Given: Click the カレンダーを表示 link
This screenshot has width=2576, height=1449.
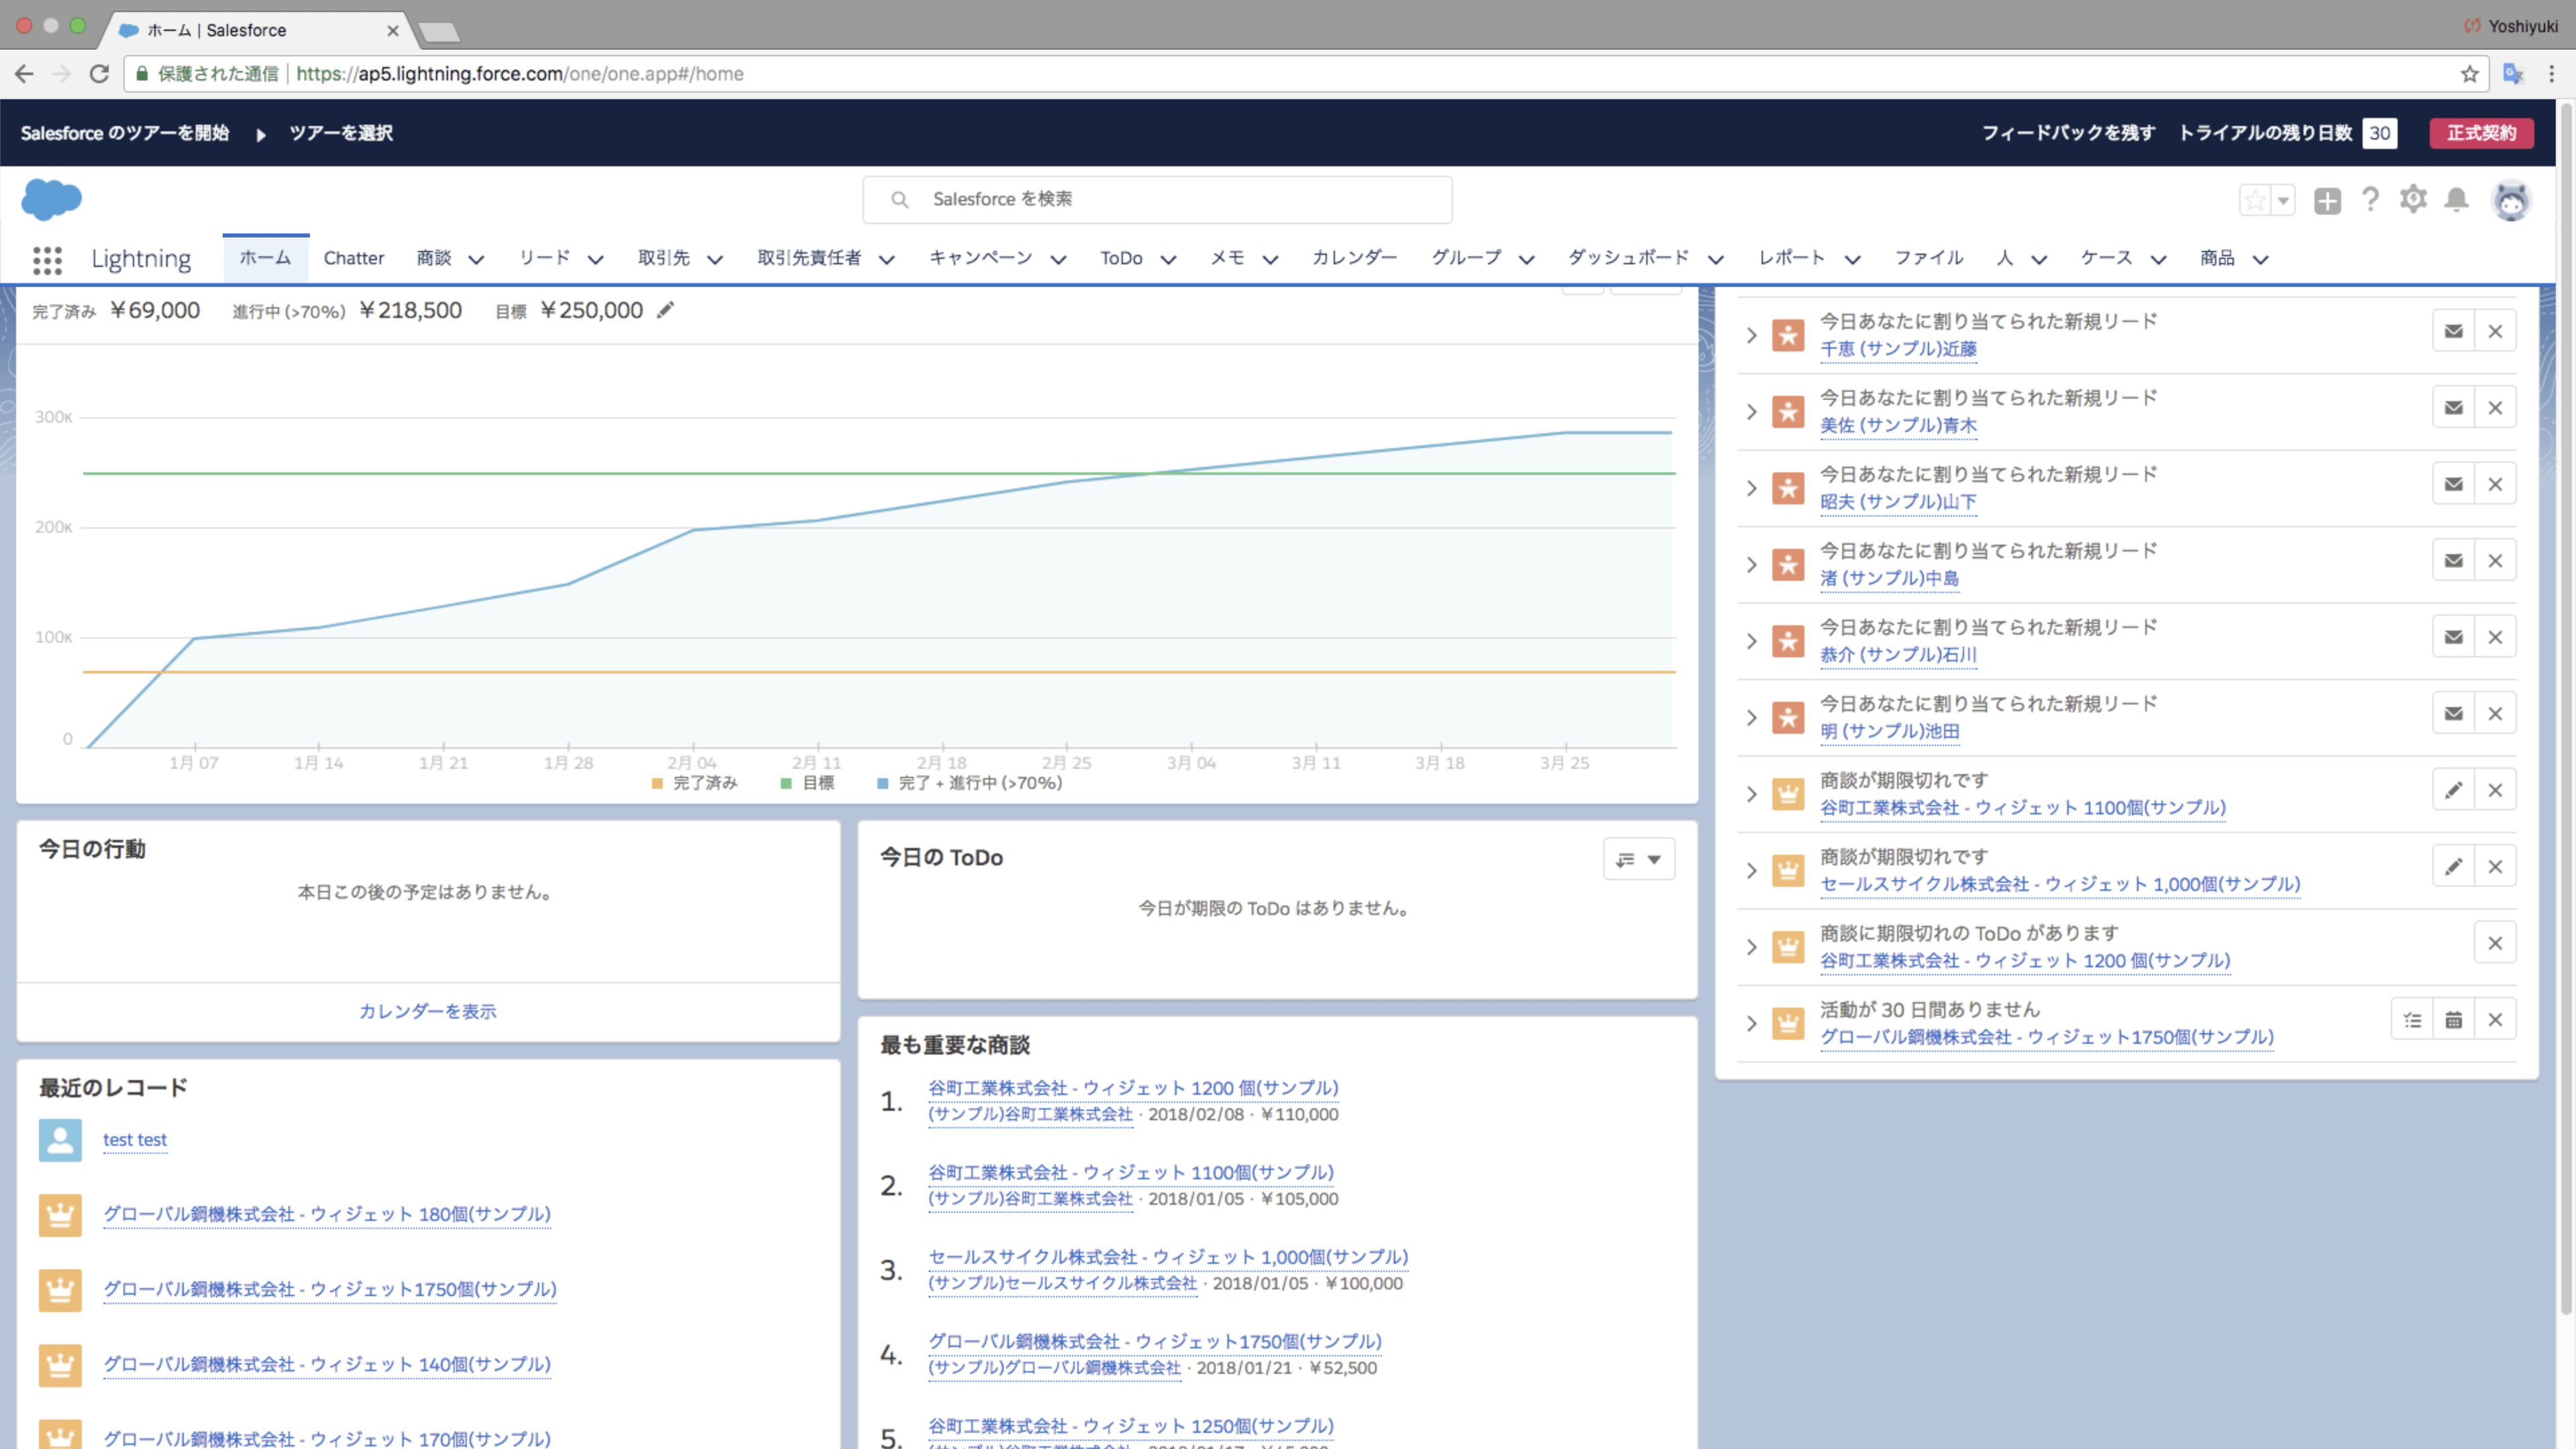Looking at the screenshot, I should coord(427,1011).
